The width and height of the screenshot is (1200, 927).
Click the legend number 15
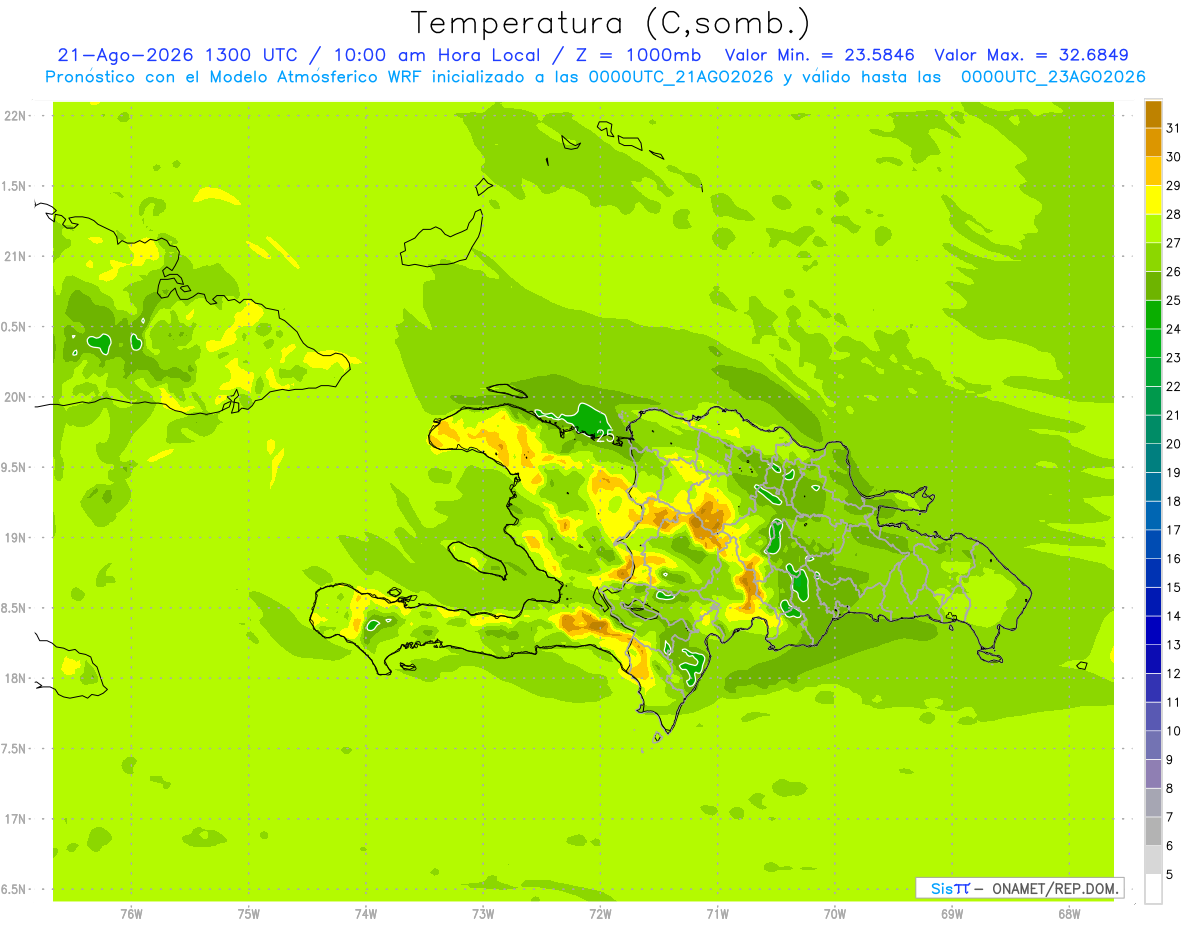(x=1174, y=588)
